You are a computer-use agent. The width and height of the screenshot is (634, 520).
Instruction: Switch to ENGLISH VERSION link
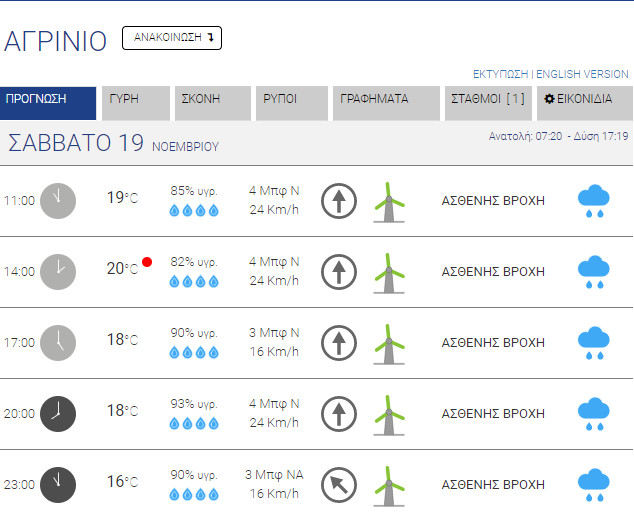point(583,74)
